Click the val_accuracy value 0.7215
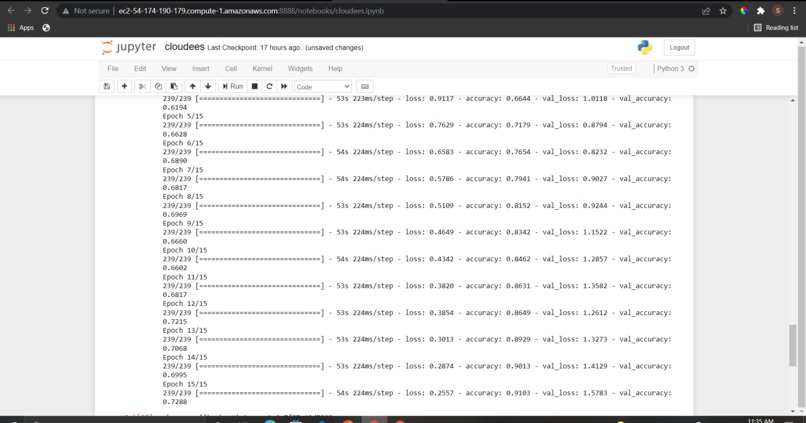Screen dimensions: 806x423 [x=175, y=322]
